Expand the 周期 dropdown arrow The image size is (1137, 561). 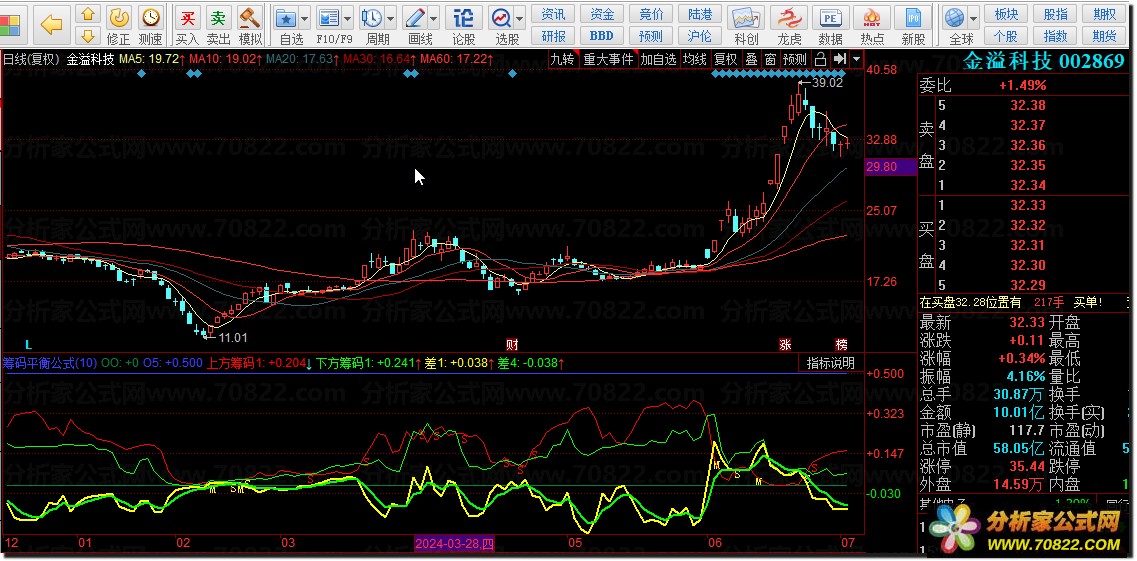(391, 18)
